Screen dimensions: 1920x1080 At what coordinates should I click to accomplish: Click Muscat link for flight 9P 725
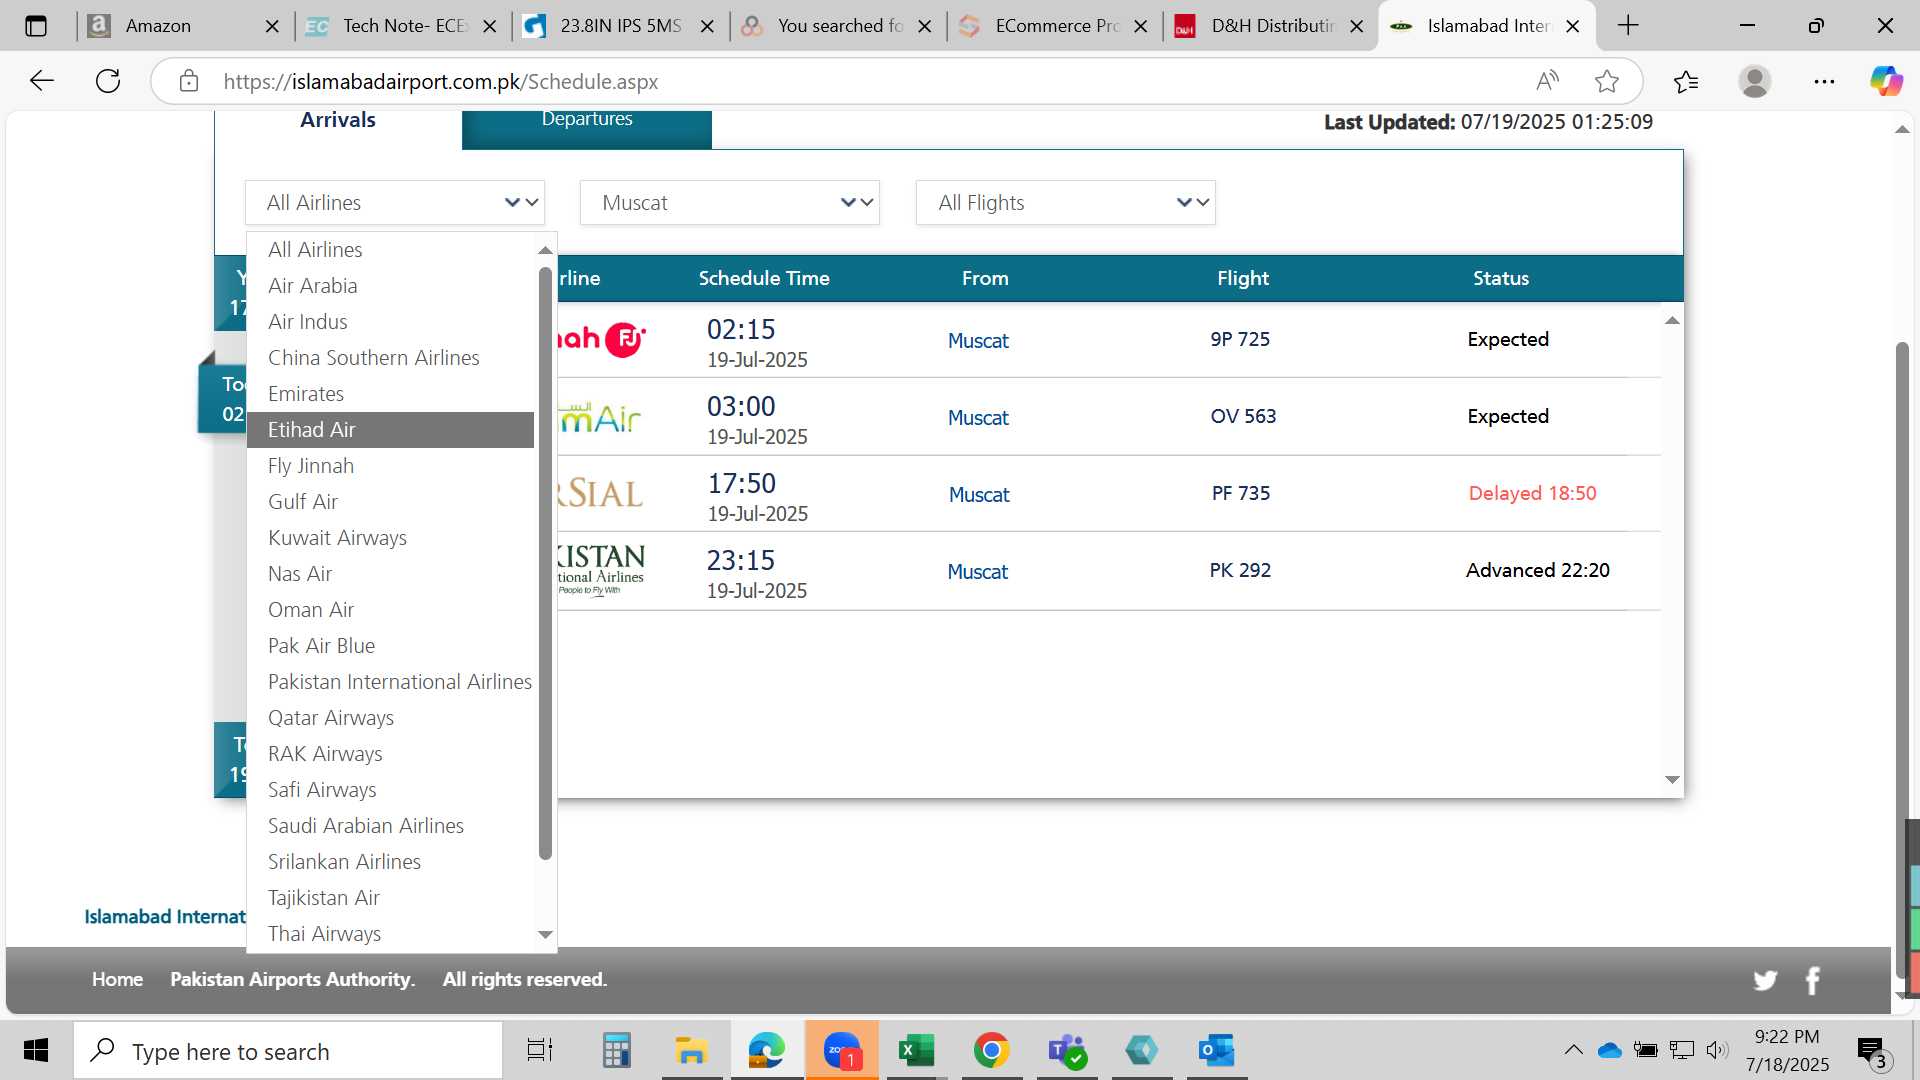click(x=978, y=341)
